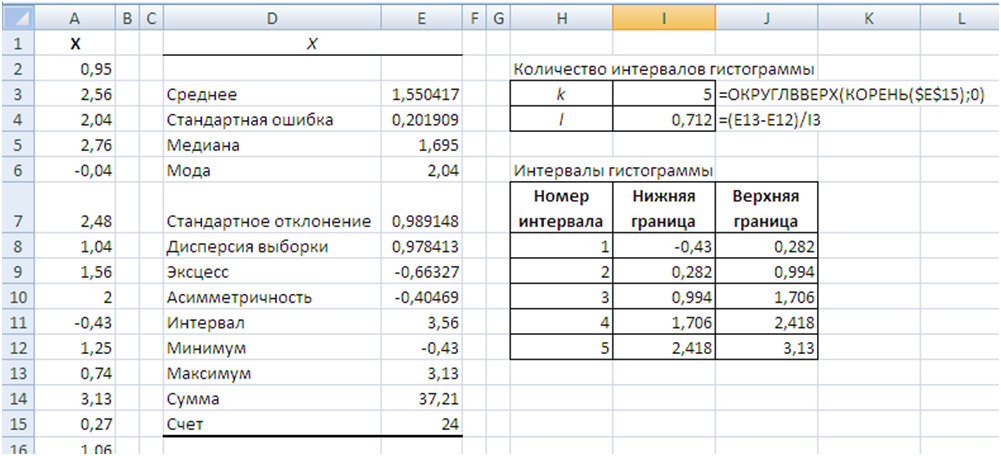Click Нижняя граница header cell
Viewport: 1001px width, 456px height.
click(x=664, y=209)
